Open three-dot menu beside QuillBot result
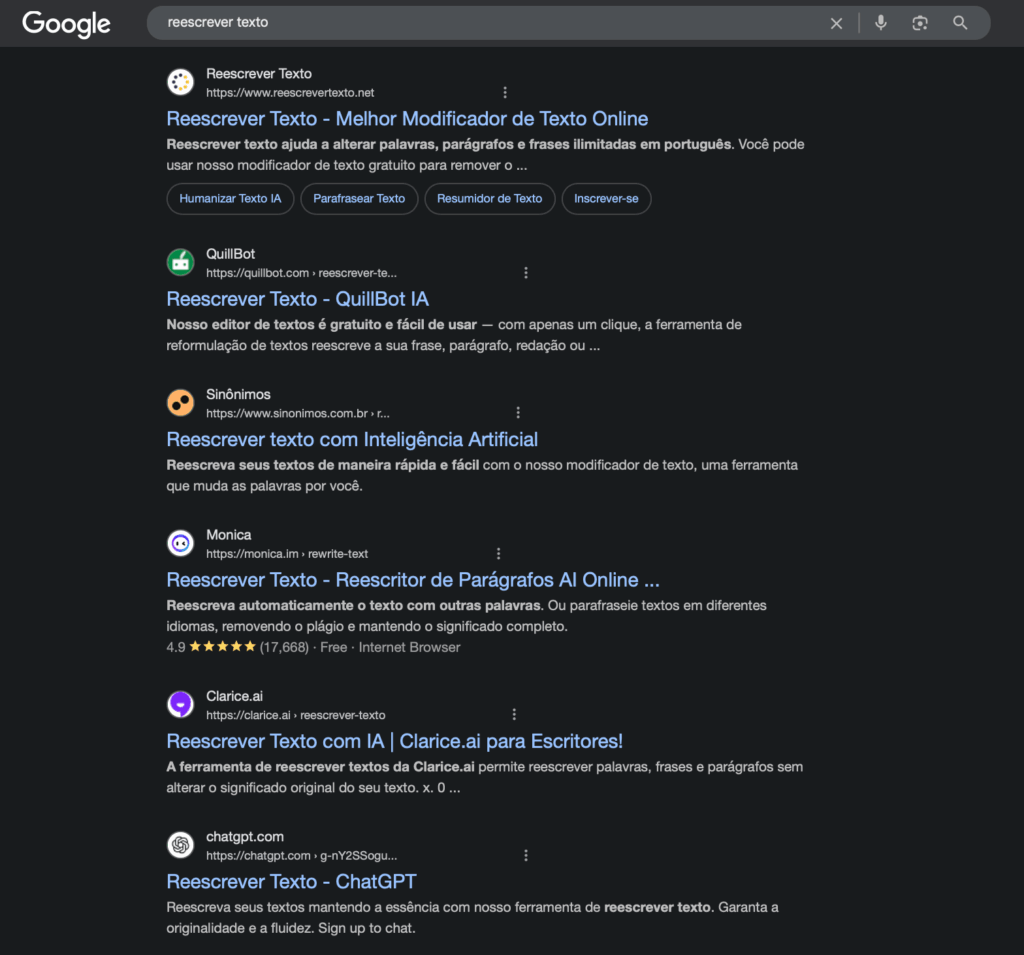 (x=526, y=273)
